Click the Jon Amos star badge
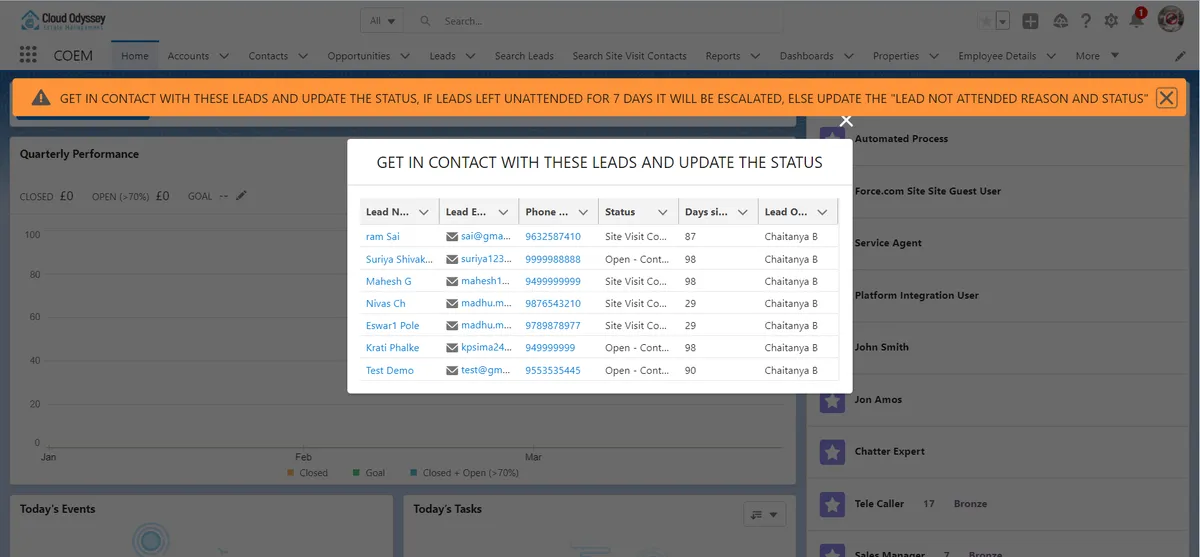 tap(832, 399)
